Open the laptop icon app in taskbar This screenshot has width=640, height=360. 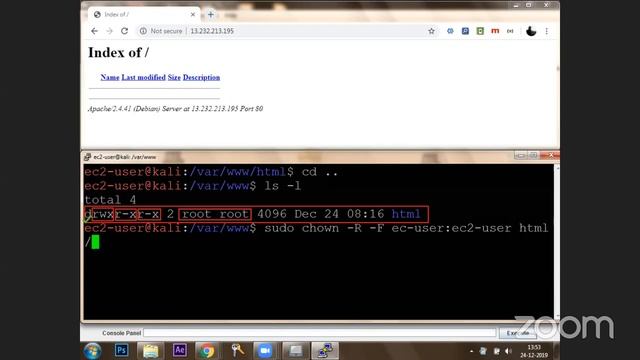pyautogui.click(x=295, y=351)
